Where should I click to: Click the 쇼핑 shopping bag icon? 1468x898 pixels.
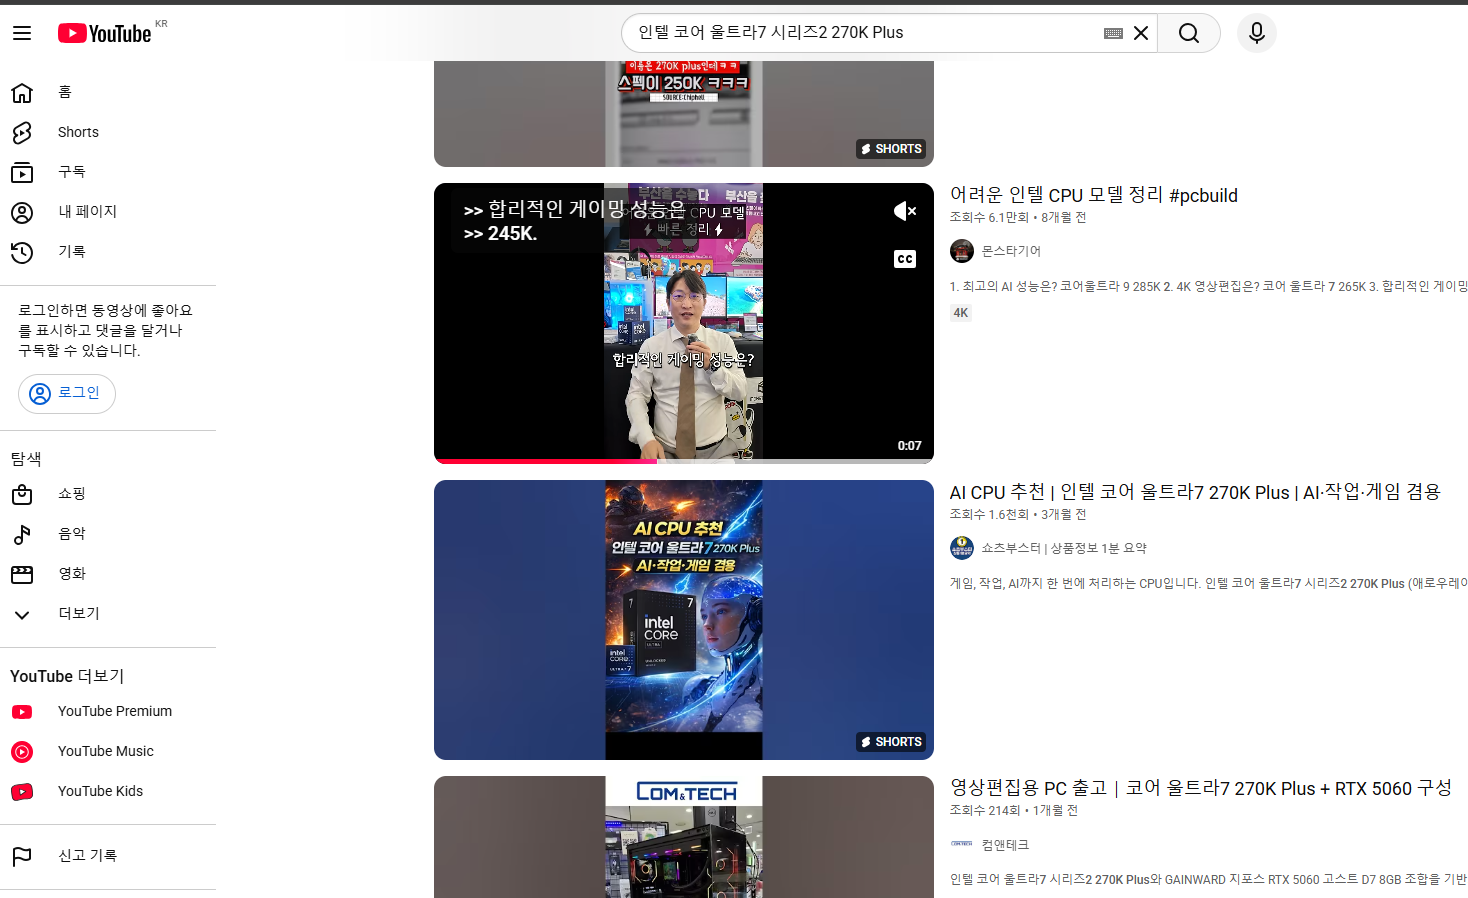pos(22,494)
